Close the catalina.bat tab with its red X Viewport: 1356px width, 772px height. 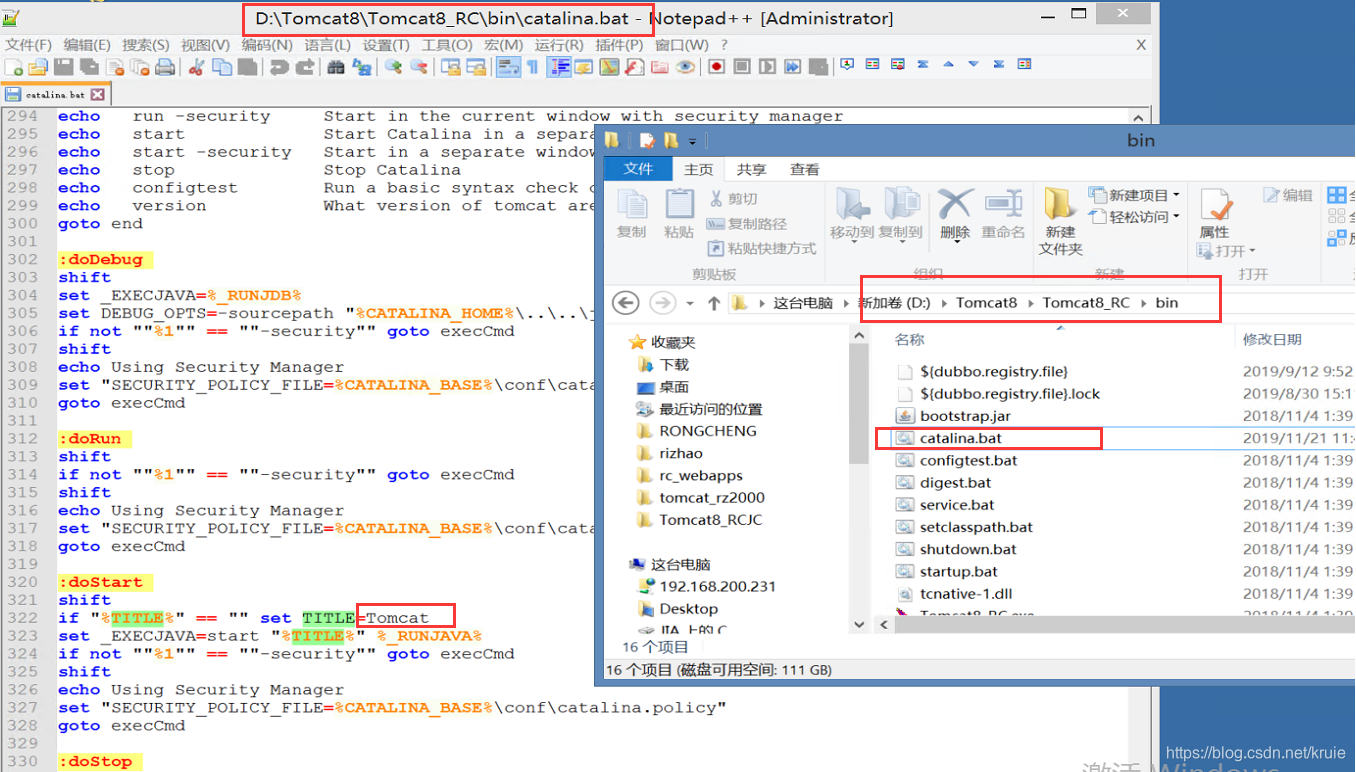pos(97,95)
